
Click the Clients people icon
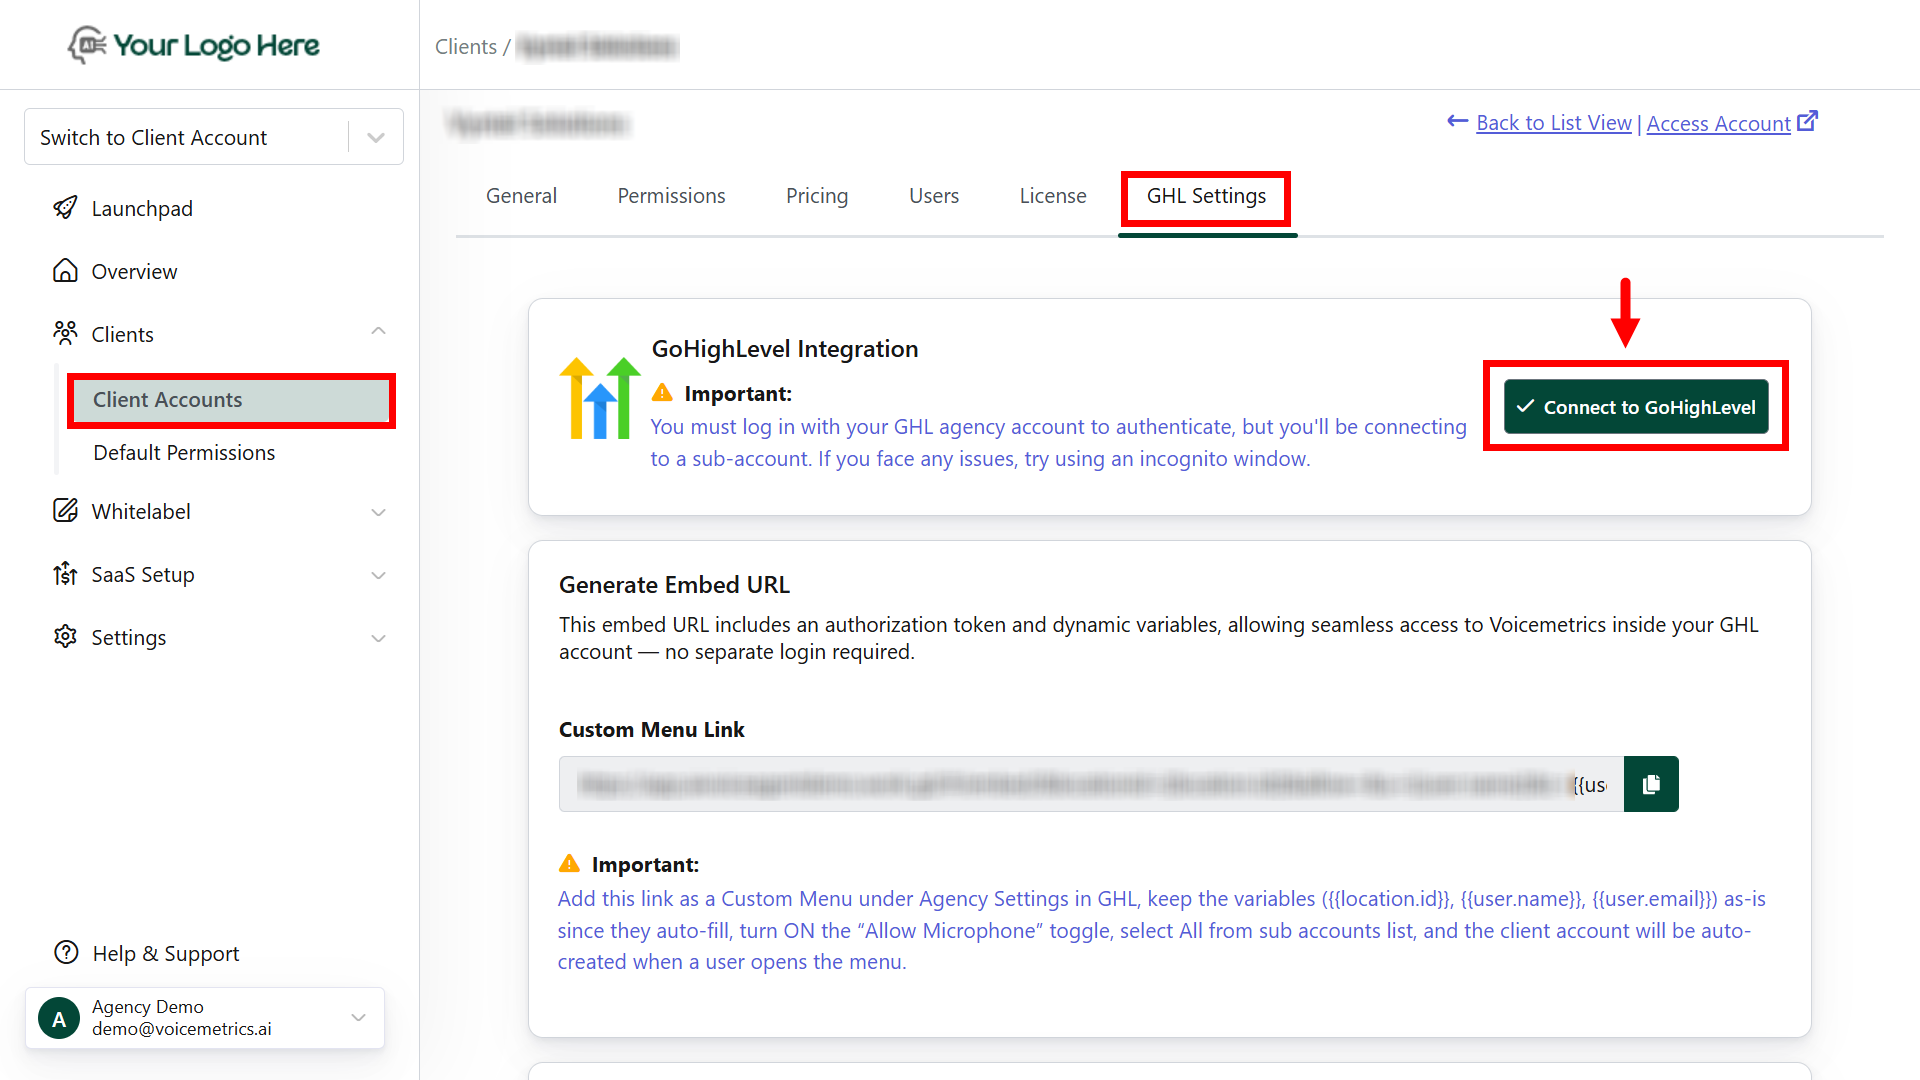(x=65, y=333)
